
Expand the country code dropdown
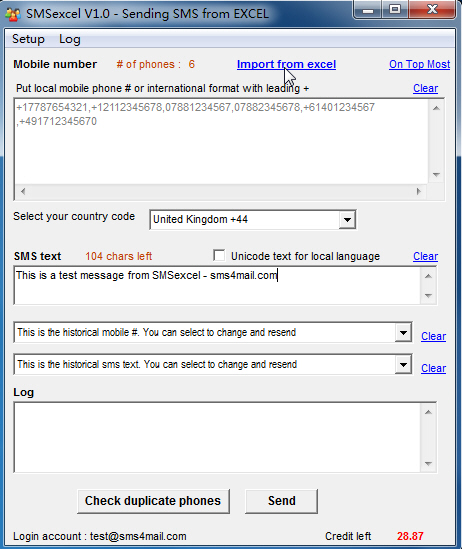(x=347, y=220)
